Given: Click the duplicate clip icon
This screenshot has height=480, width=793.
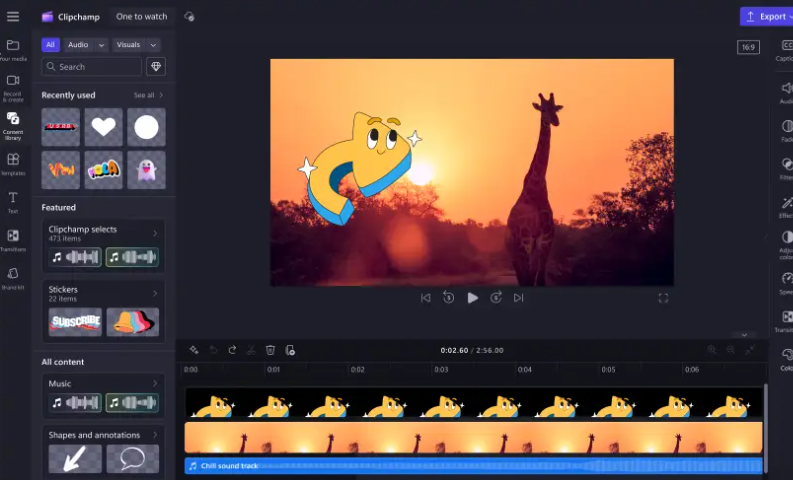Looking at the screenshot, I should 290,350.
